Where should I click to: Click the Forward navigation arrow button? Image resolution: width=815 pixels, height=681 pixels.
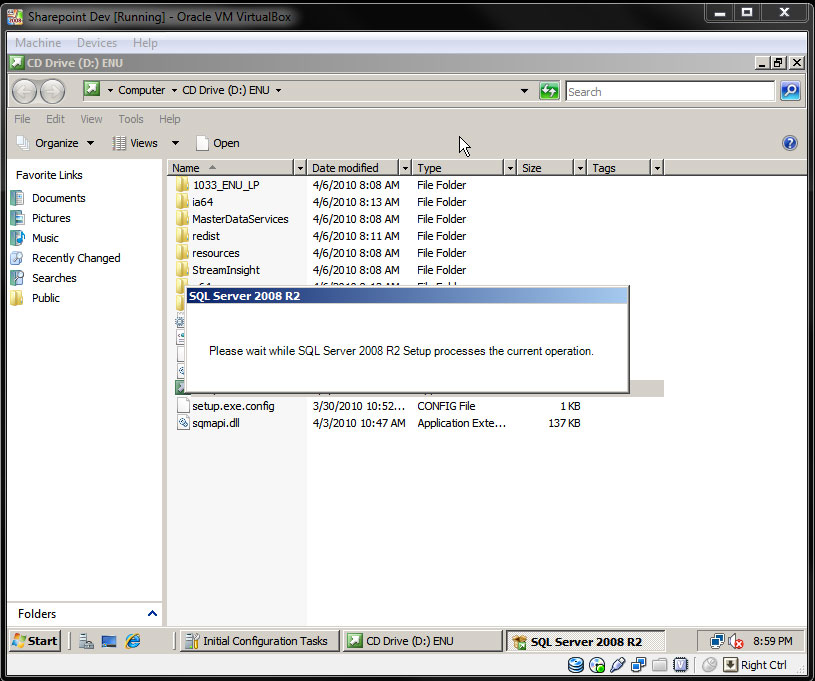point(52,92)
